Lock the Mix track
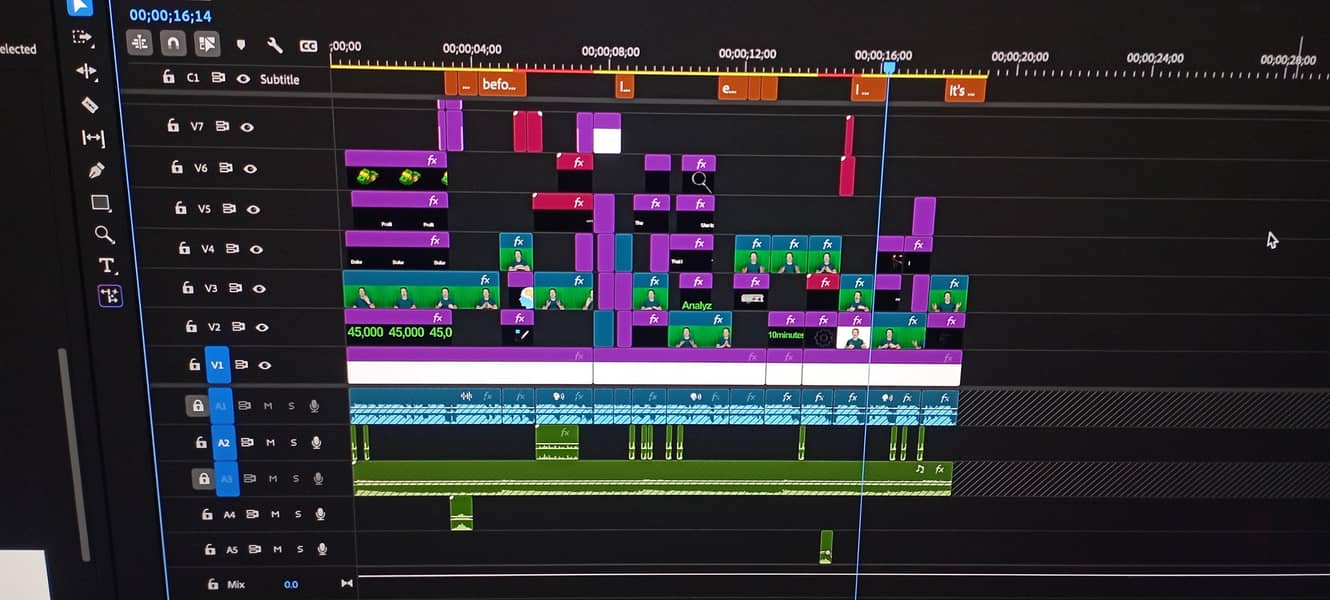Screen dimensions: 1330x600 (x=212, y=583)
